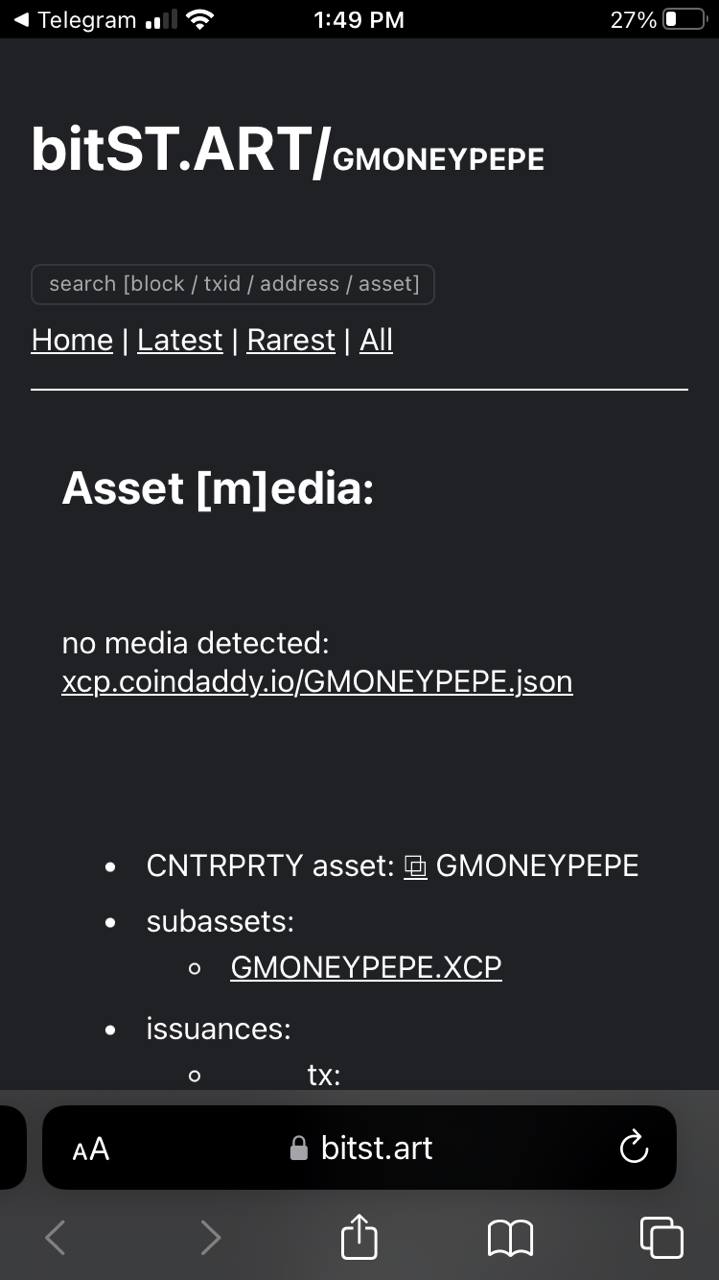
Task: Tap the lock icon beside bitst.art
Action: pos(298,1148)
